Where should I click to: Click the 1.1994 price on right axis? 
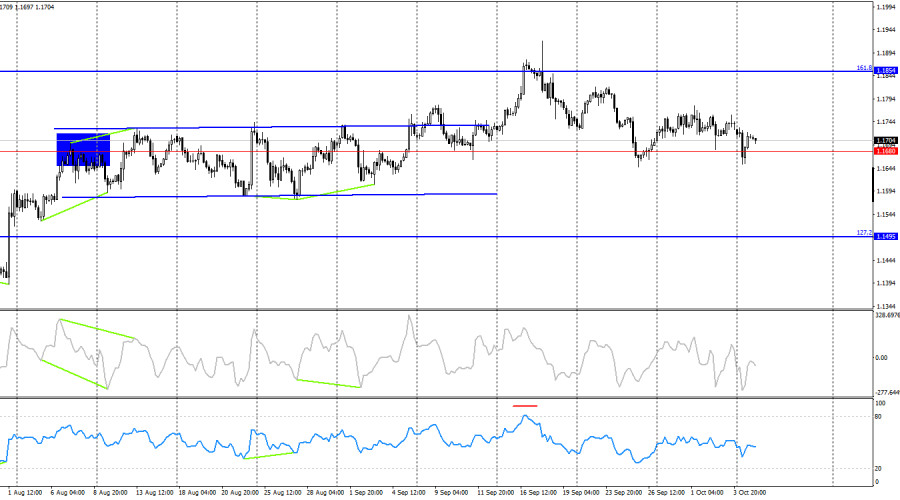click(x=884, y=7)
